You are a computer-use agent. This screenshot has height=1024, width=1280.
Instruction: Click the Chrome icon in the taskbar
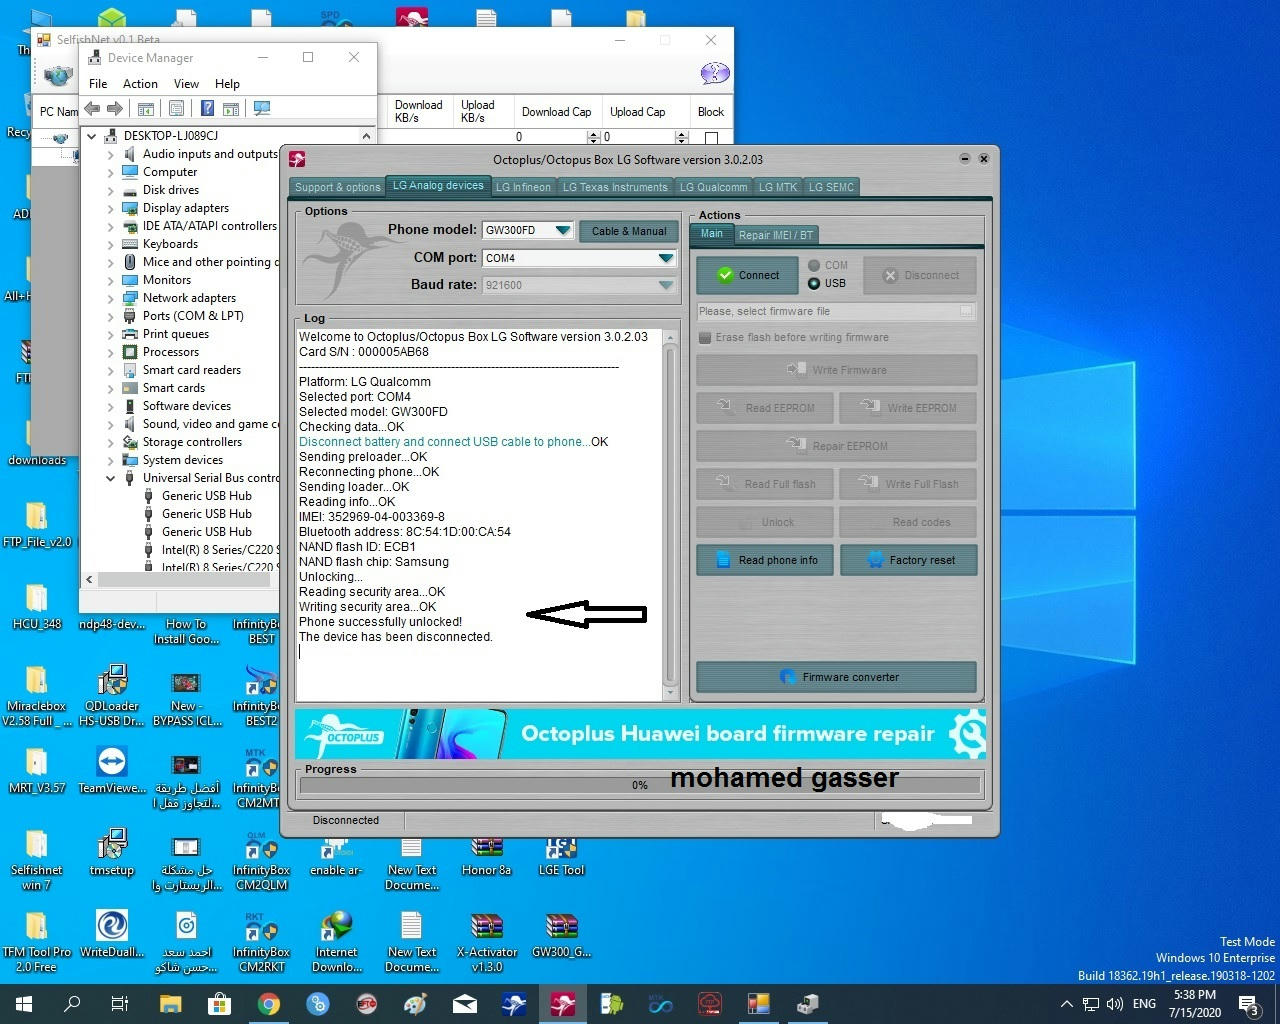coord(268,1004)
